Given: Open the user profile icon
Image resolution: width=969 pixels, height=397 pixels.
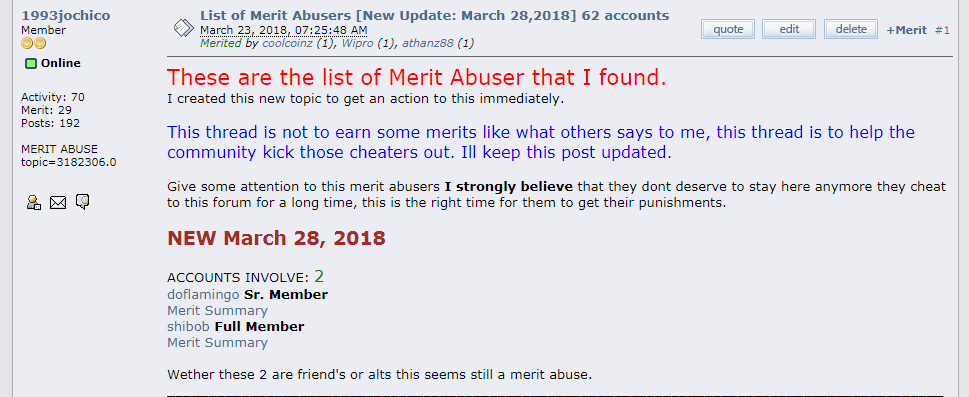Looking at the screenshot, I should (x=34, y=202).
